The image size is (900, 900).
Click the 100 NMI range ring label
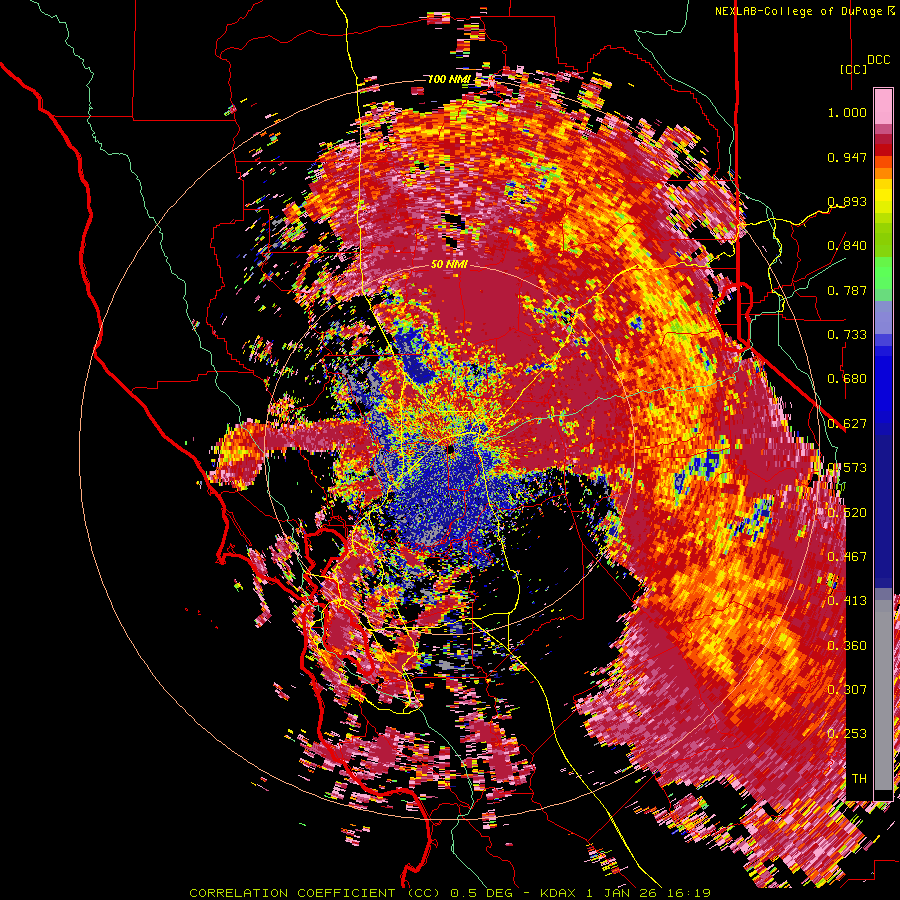449,79
